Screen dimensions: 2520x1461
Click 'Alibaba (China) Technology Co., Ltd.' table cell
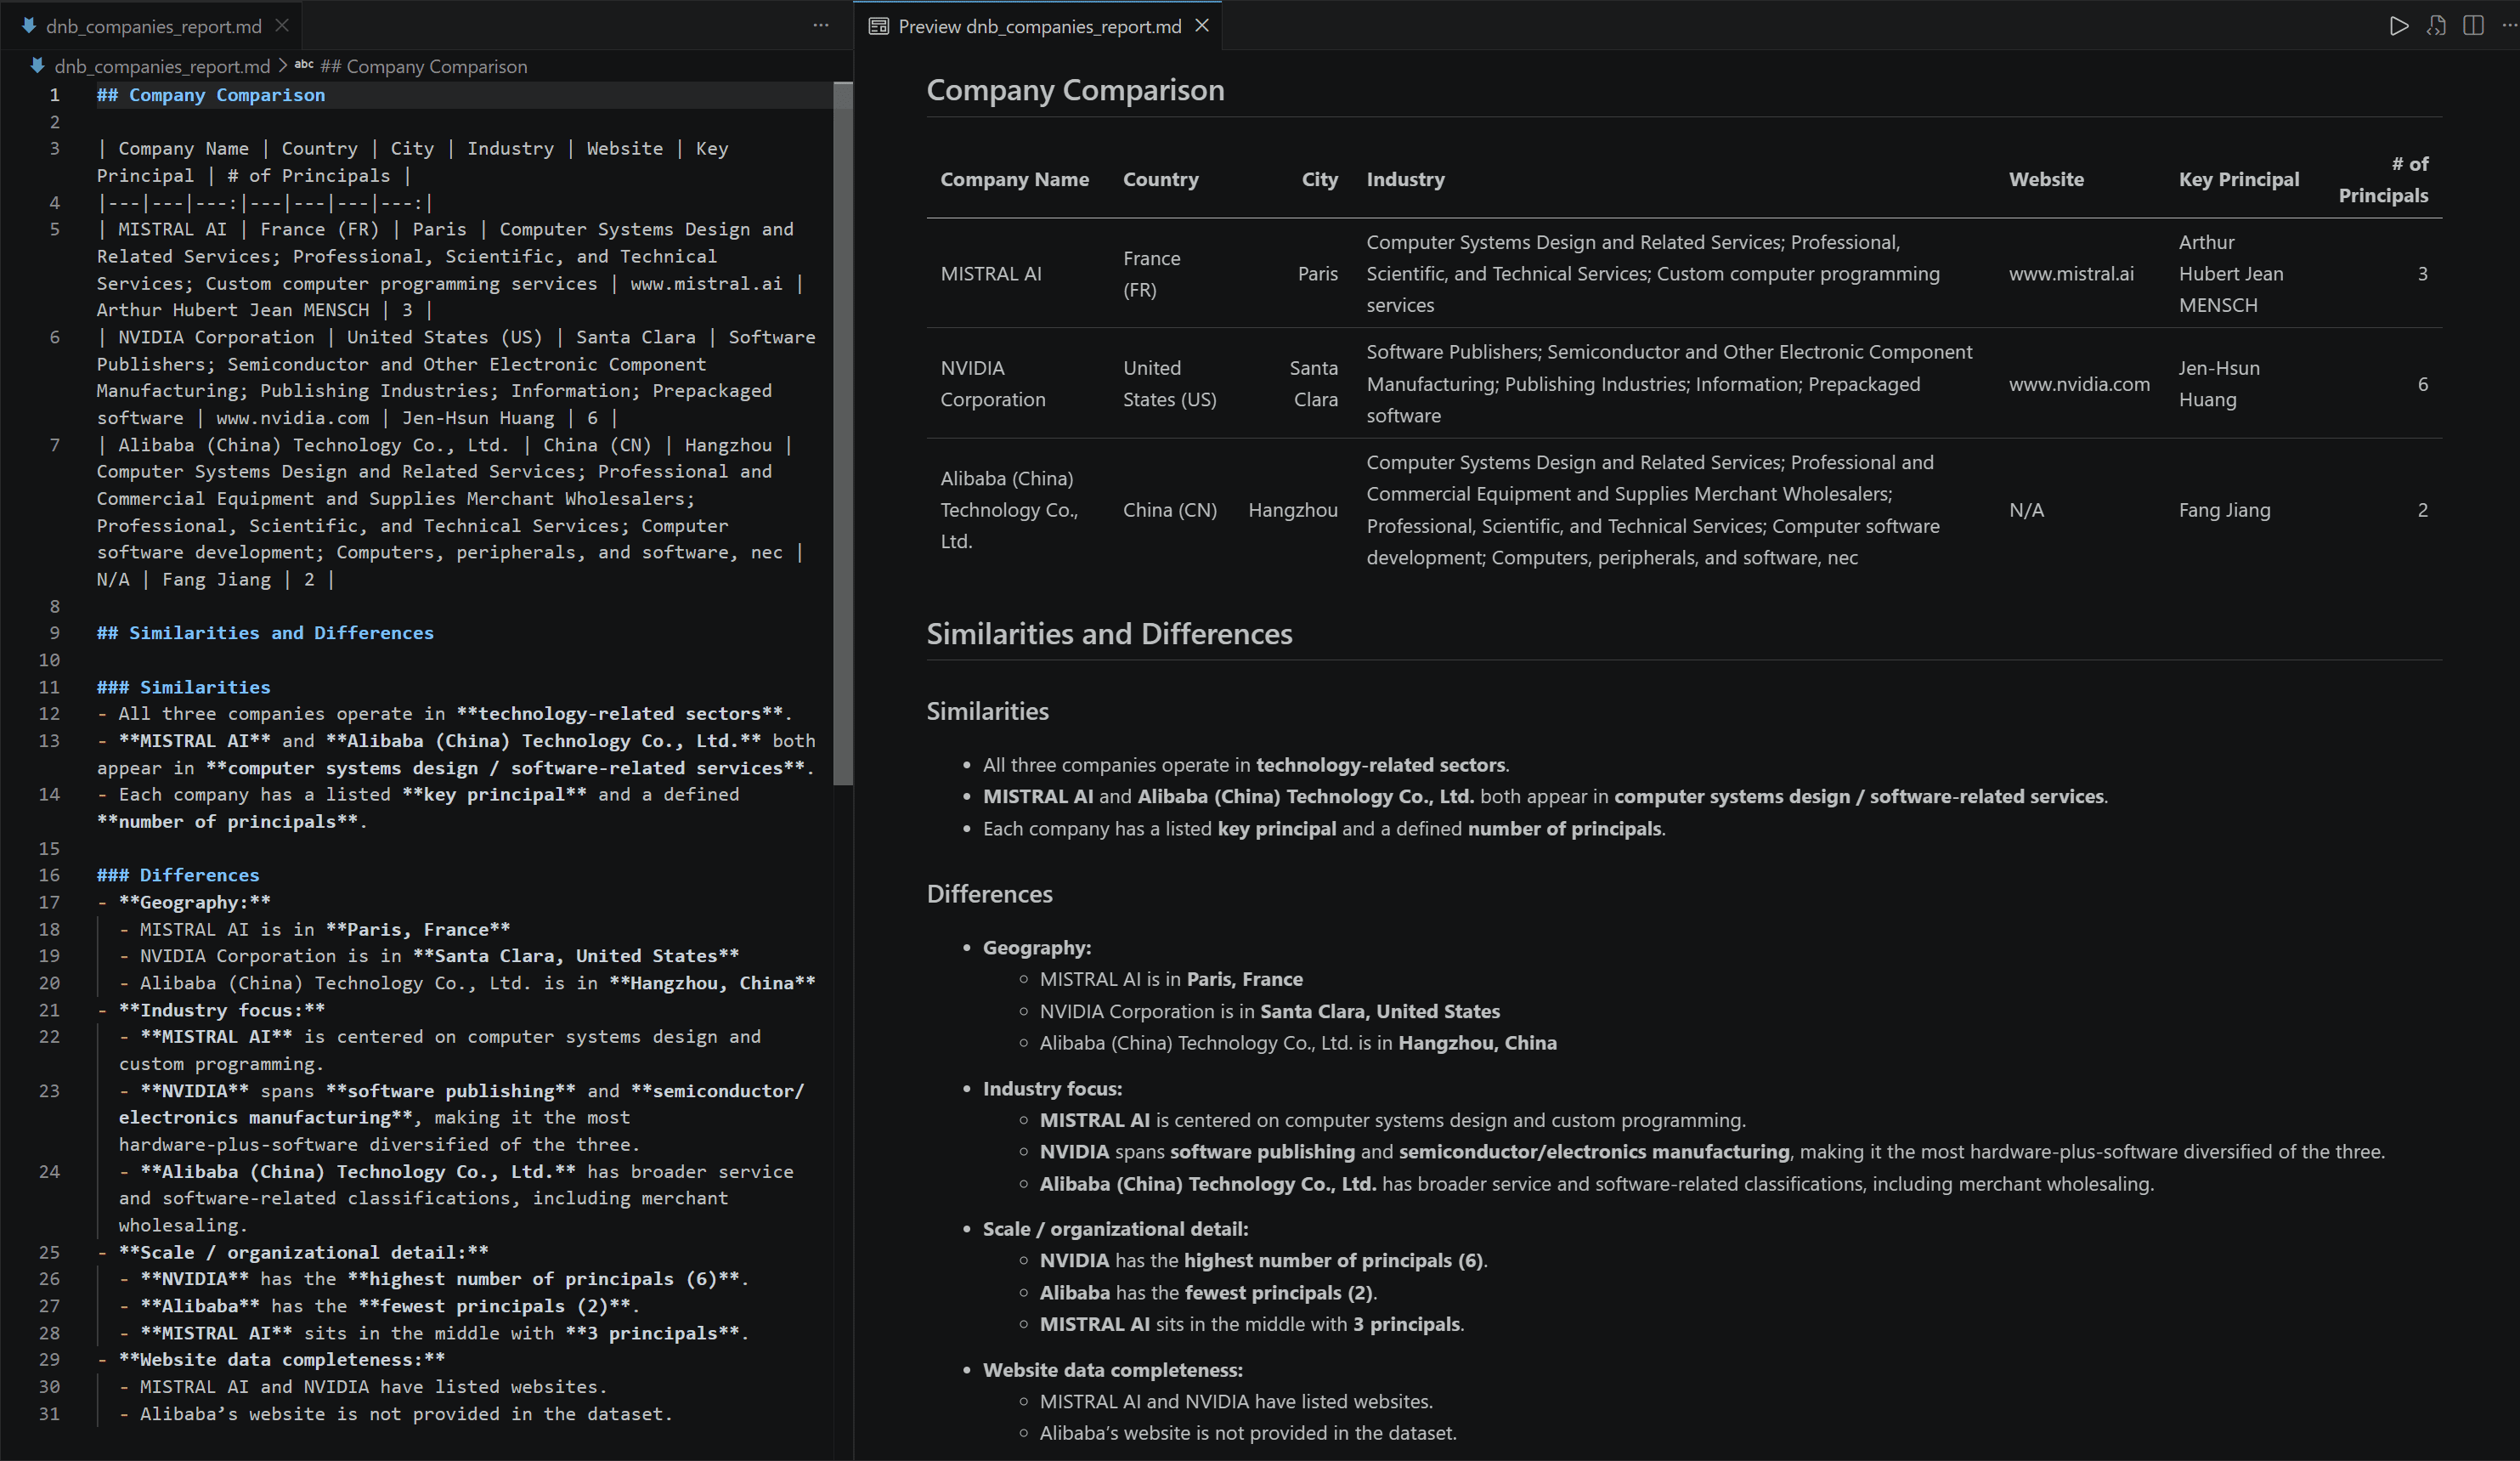[1009, 510]
